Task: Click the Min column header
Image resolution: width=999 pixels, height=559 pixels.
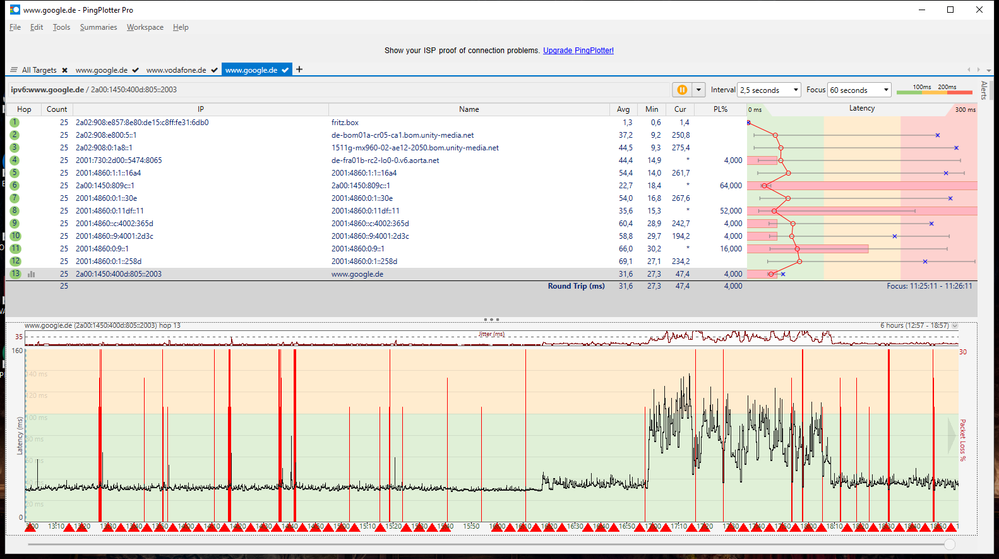Action: pos(651,110)
